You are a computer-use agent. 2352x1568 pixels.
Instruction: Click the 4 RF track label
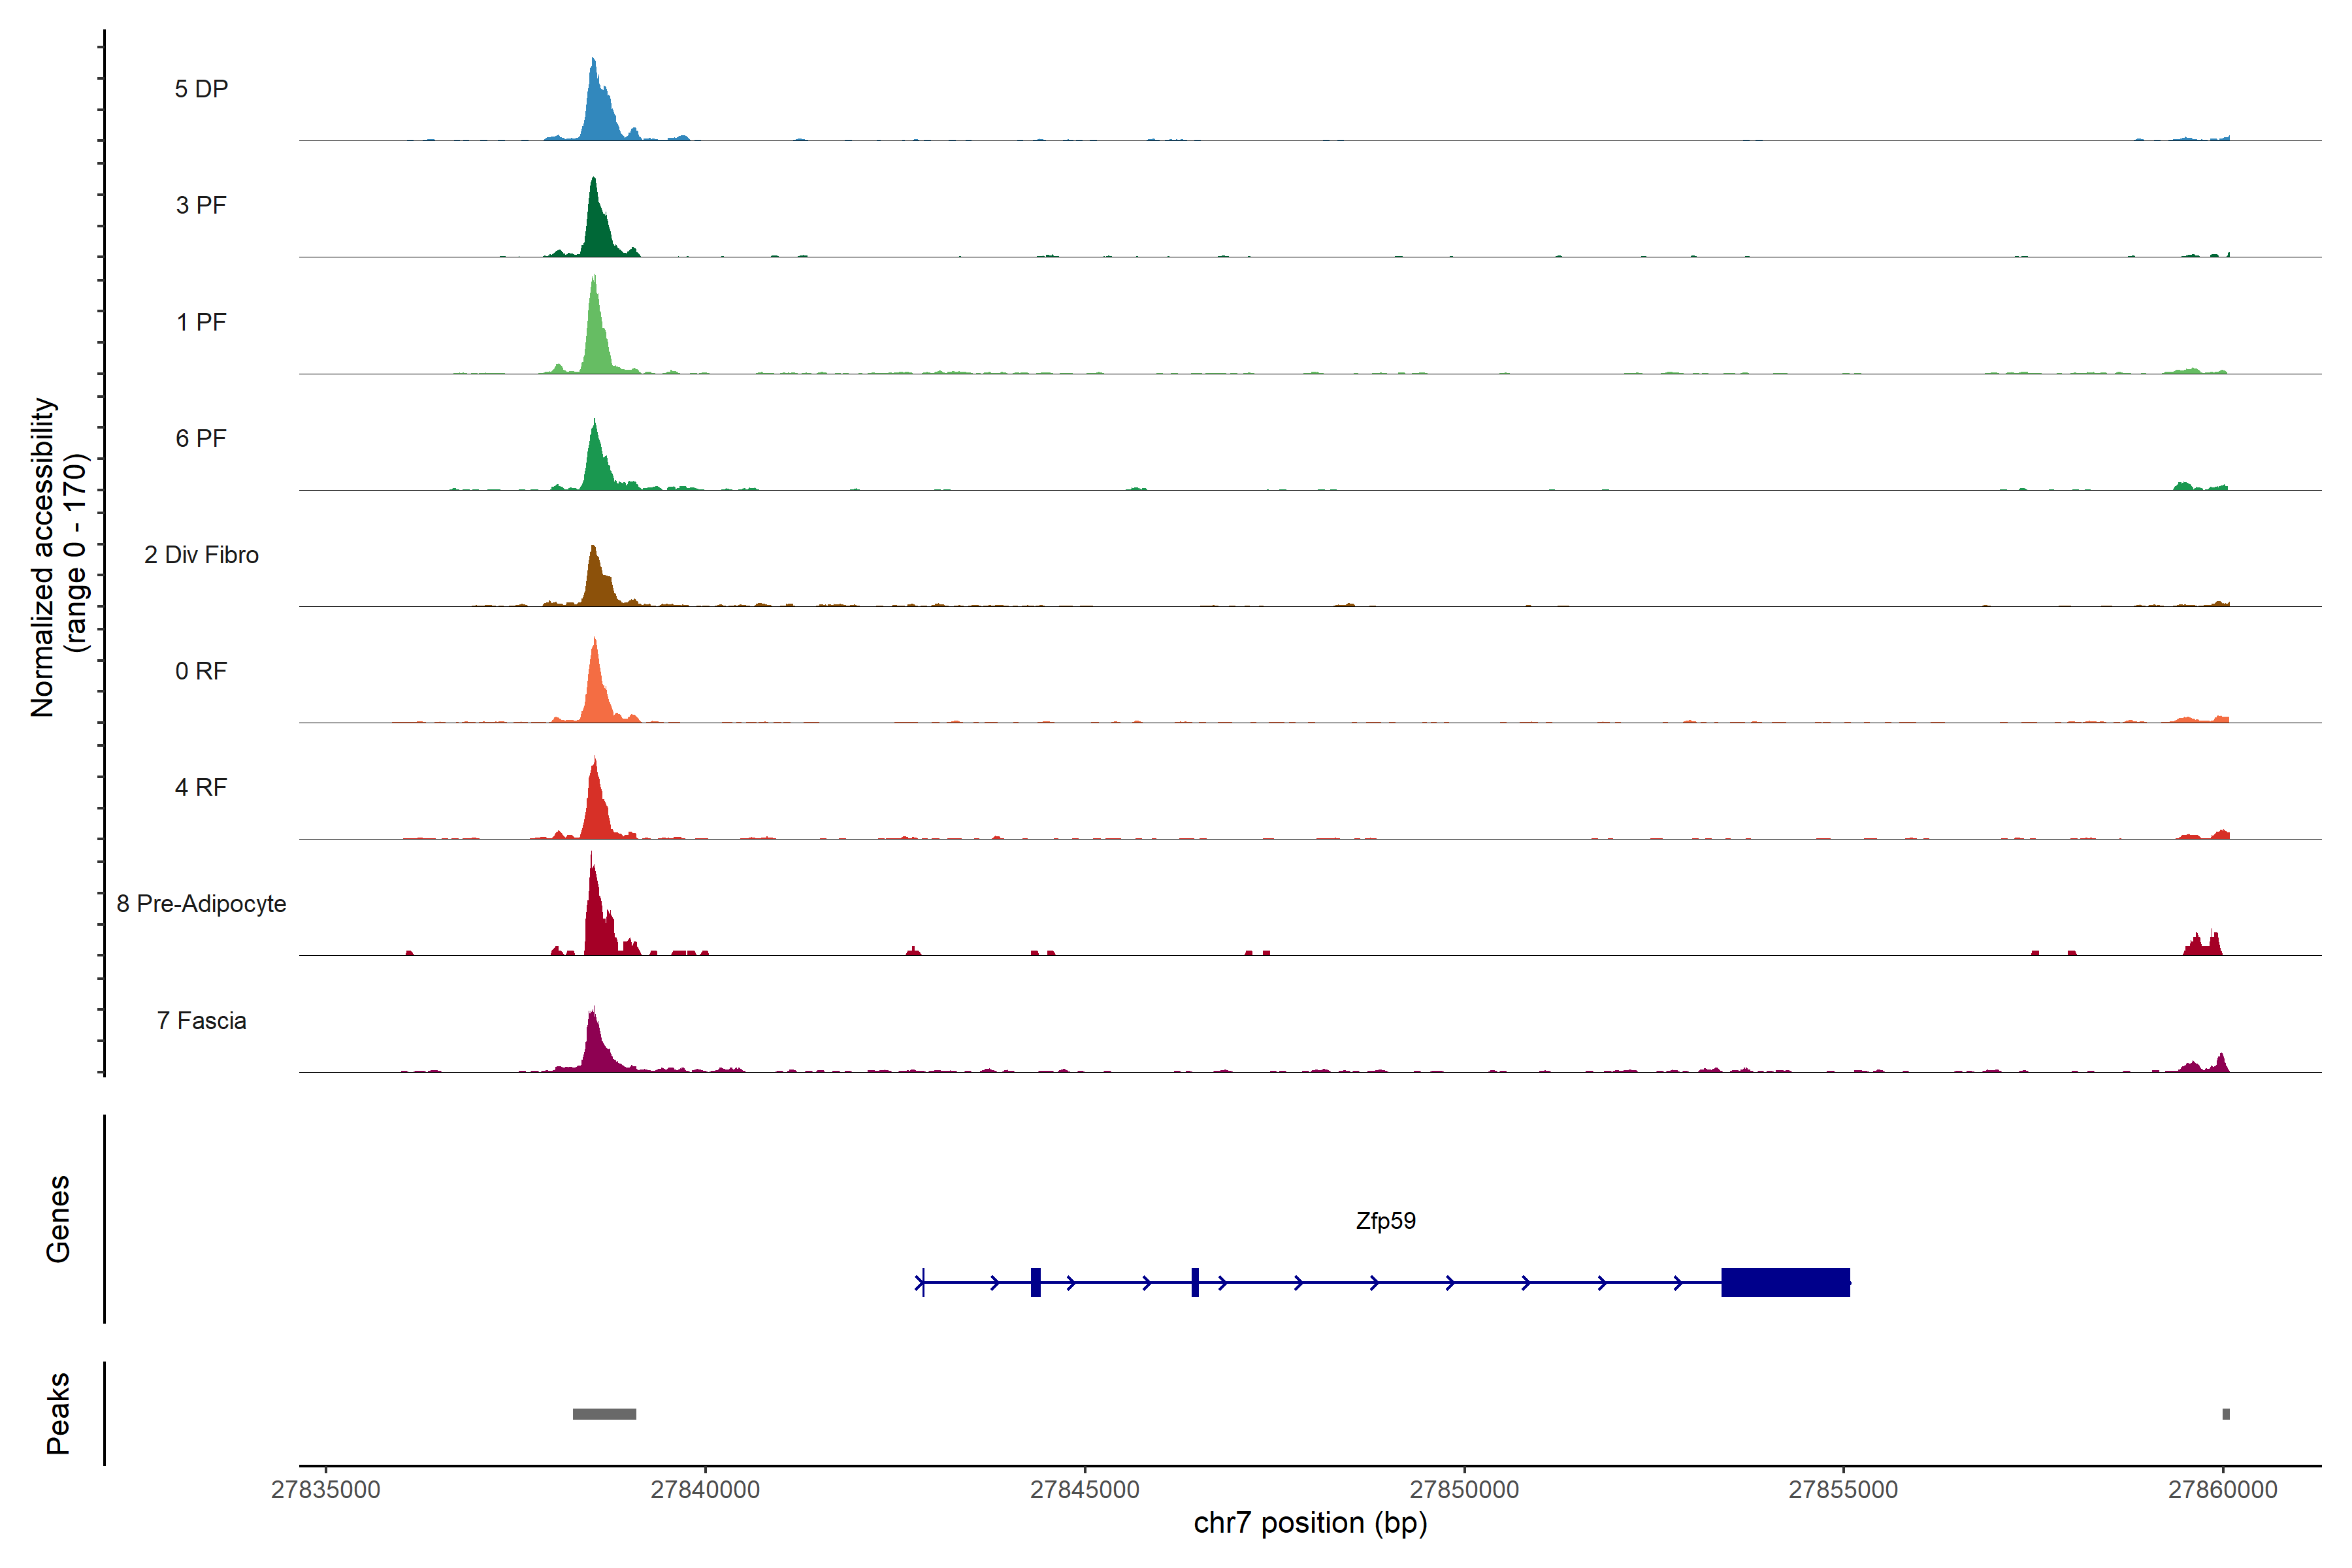201,787
